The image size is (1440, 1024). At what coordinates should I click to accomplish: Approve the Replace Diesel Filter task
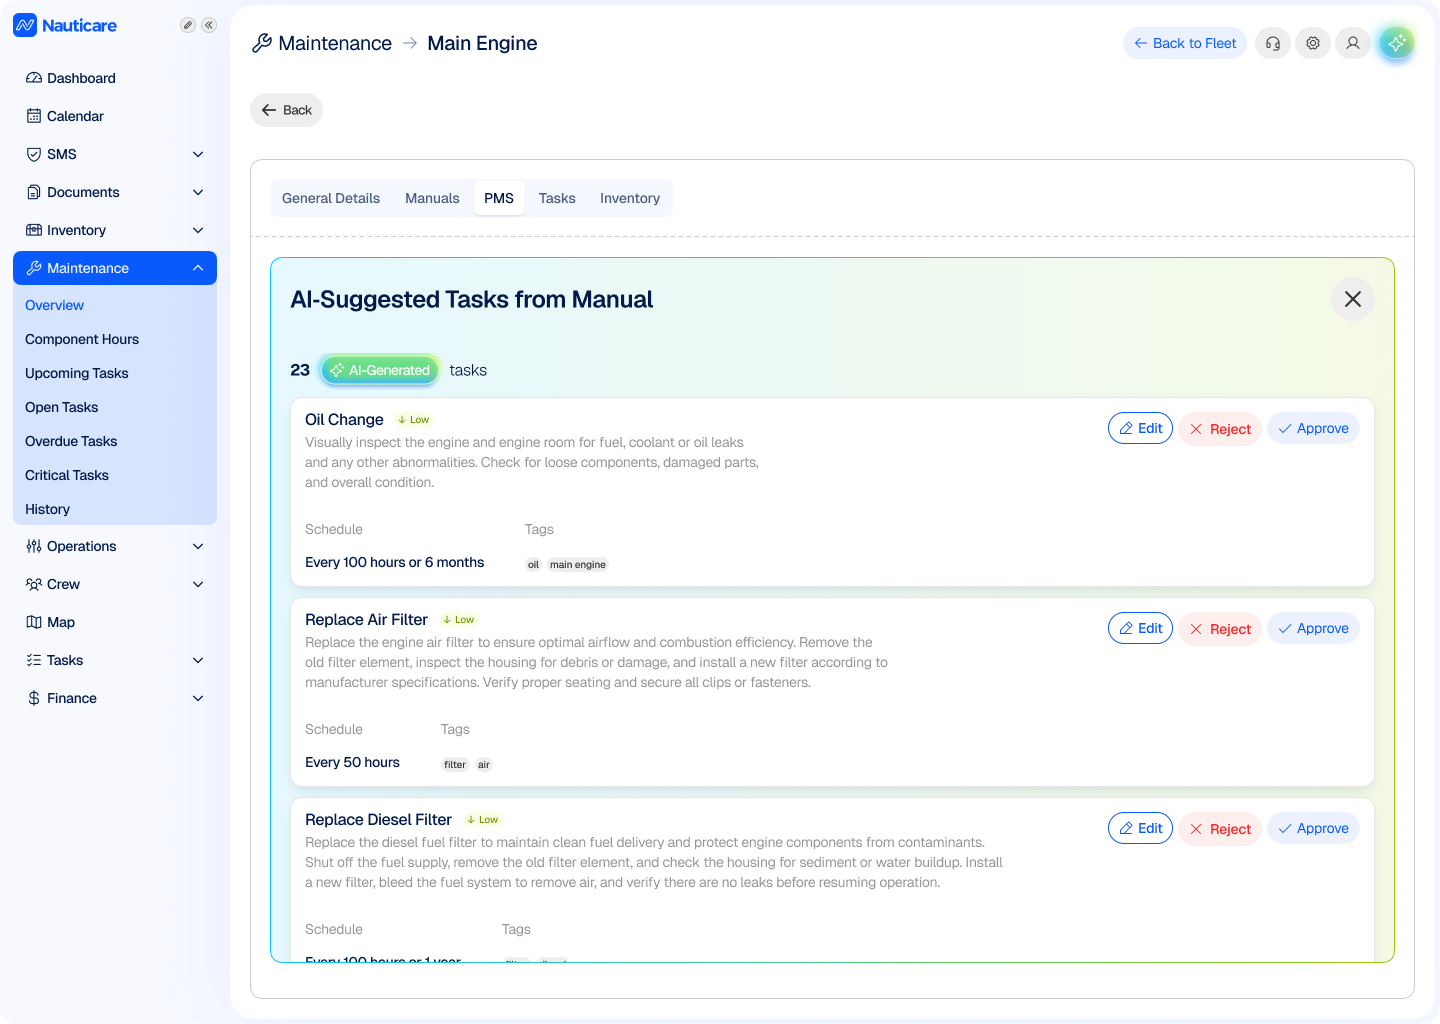1313,828
